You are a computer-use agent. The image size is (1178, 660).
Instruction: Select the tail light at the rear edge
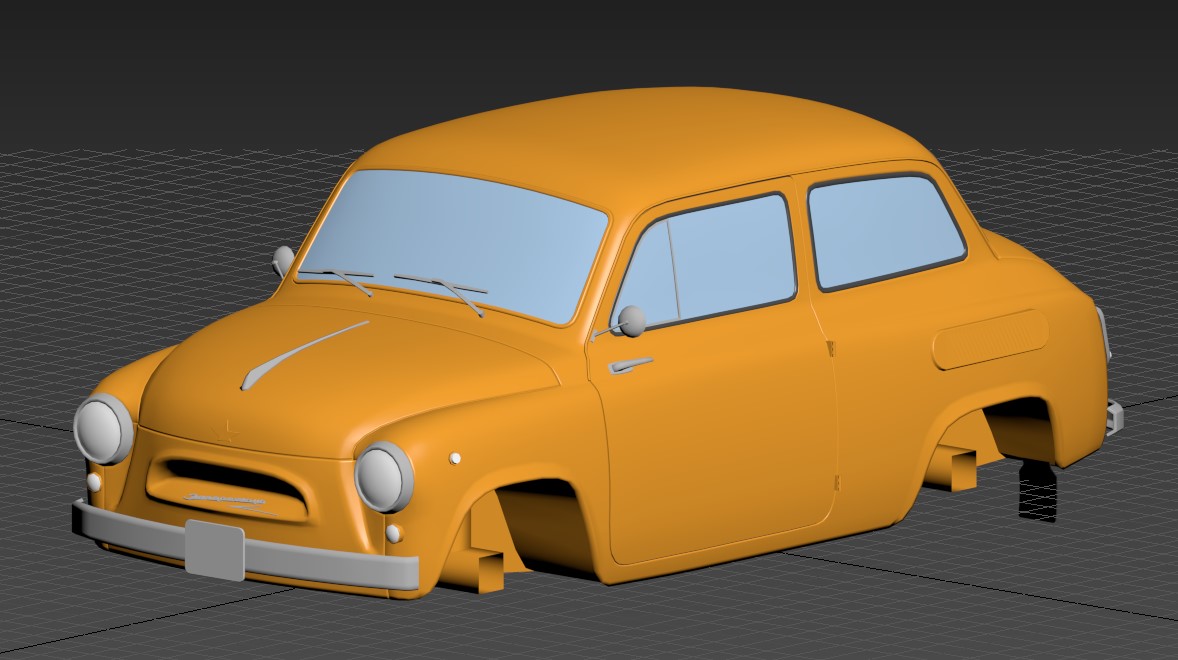1104,335
